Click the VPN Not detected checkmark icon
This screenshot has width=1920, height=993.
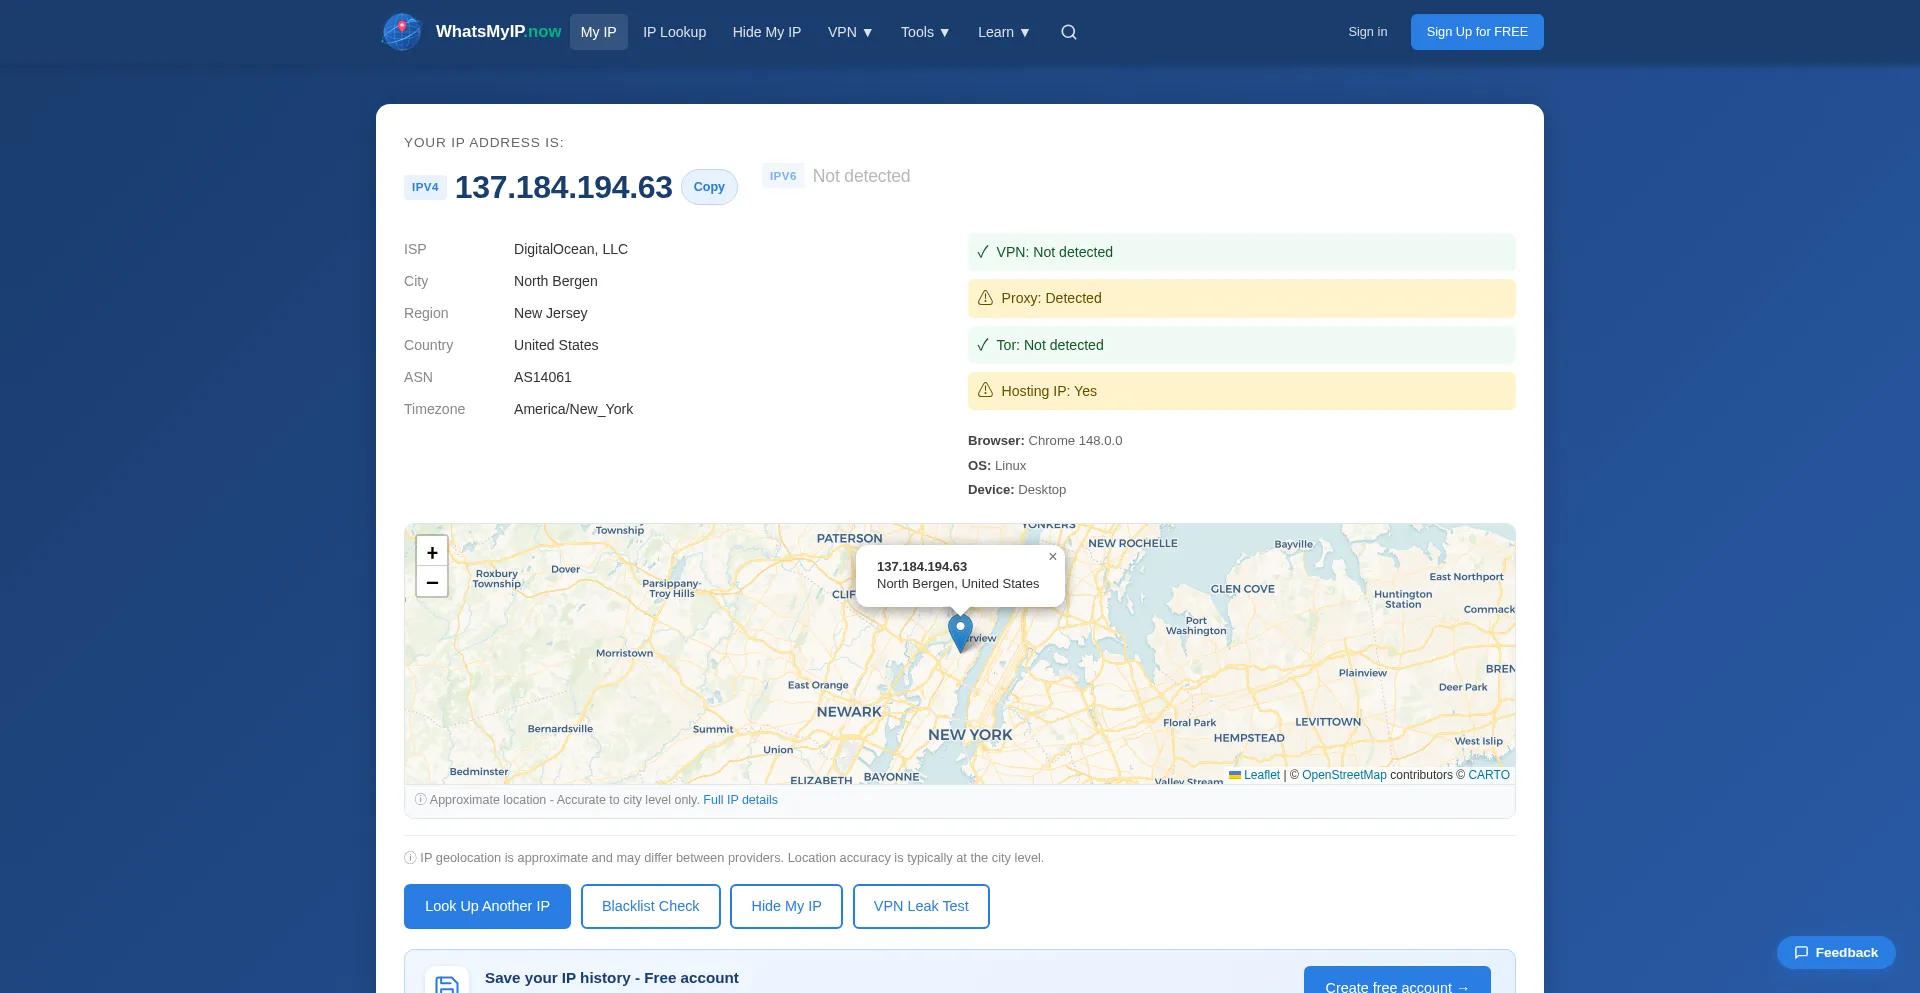click(x=983, y=252)
